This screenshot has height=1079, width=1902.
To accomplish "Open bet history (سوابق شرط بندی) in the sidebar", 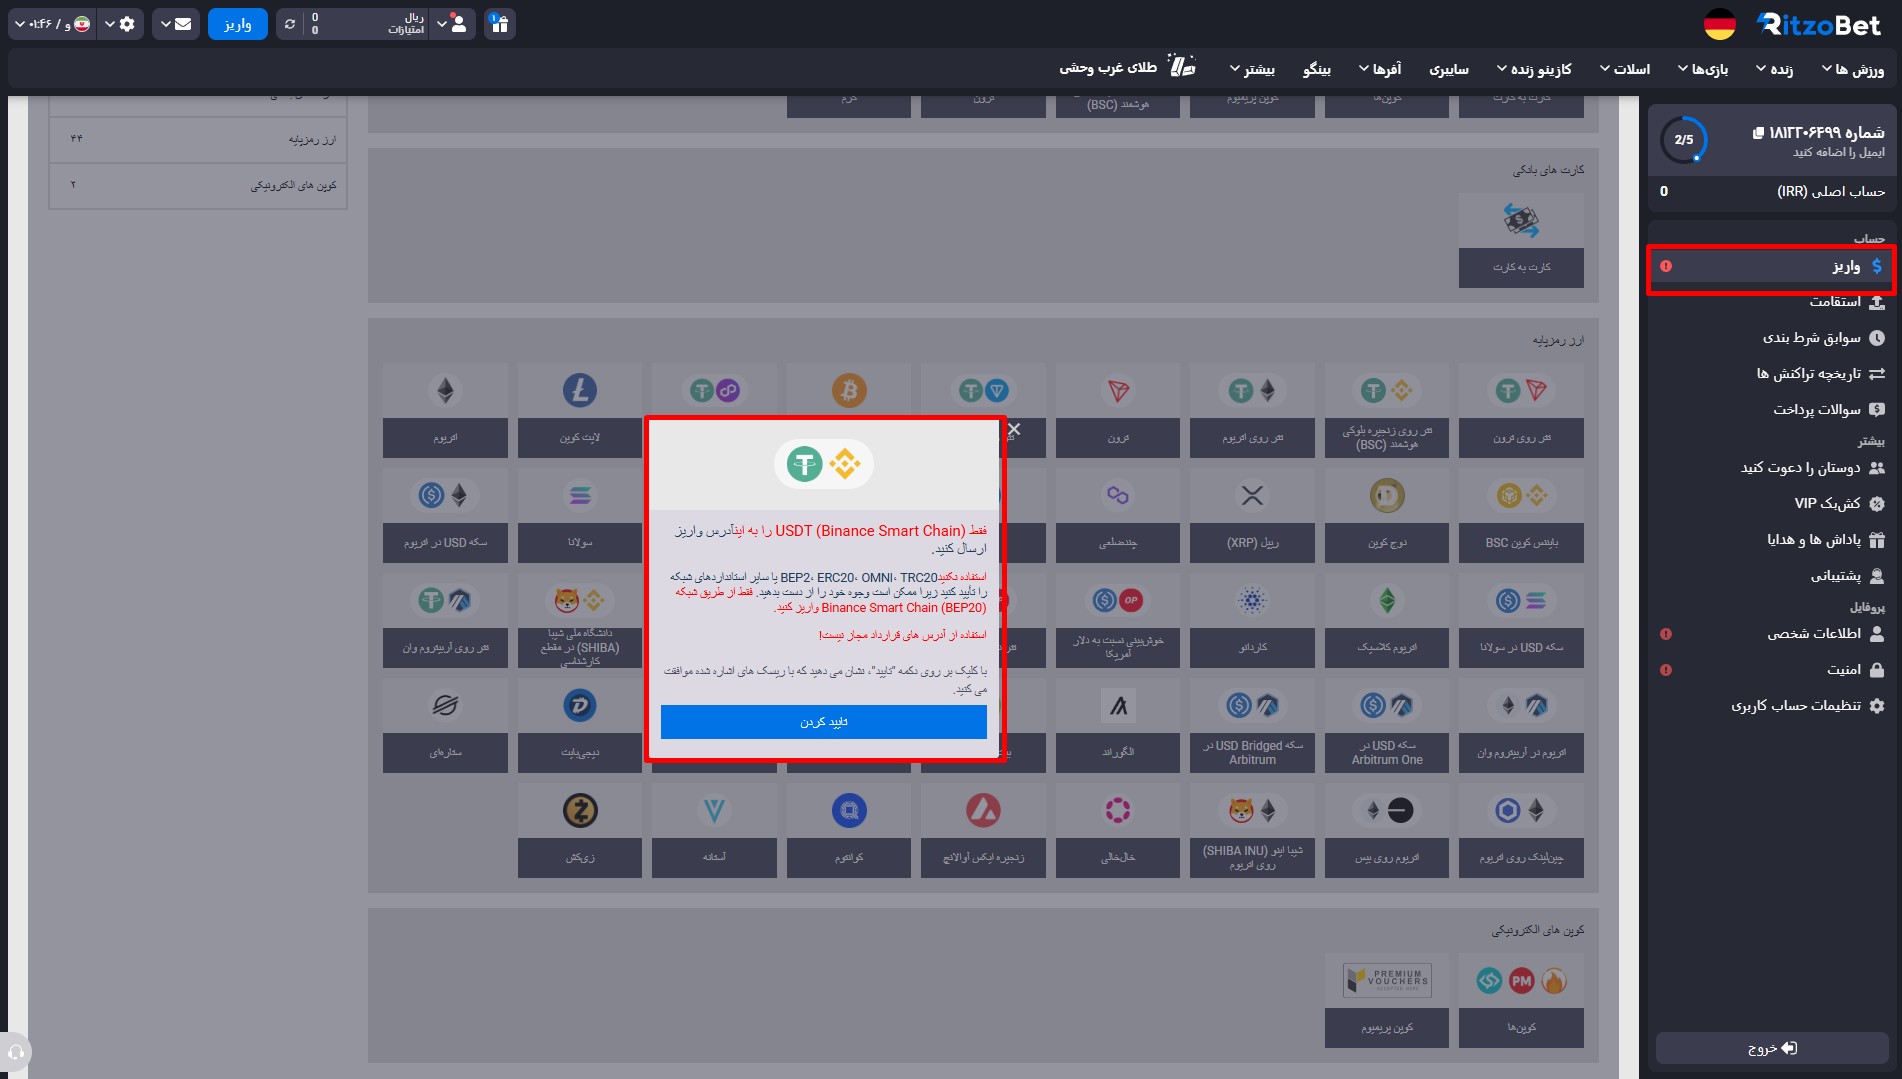I will [x=1771, y=338].
